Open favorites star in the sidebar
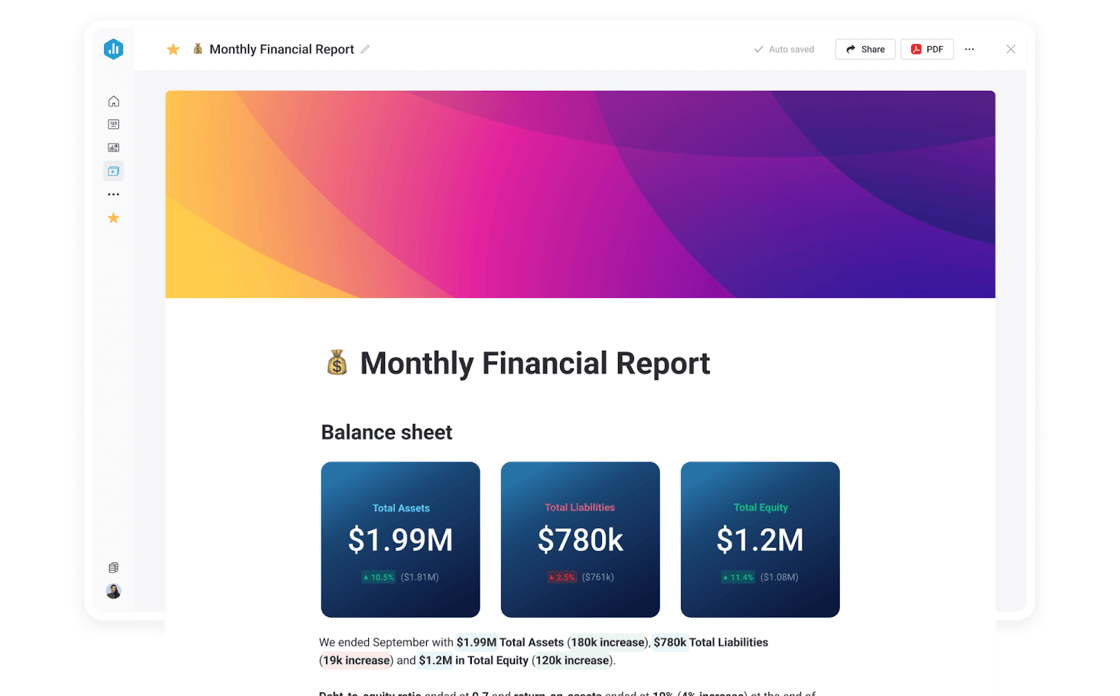This screenshot has height=696, width=1120. click(x=114, y=218)
